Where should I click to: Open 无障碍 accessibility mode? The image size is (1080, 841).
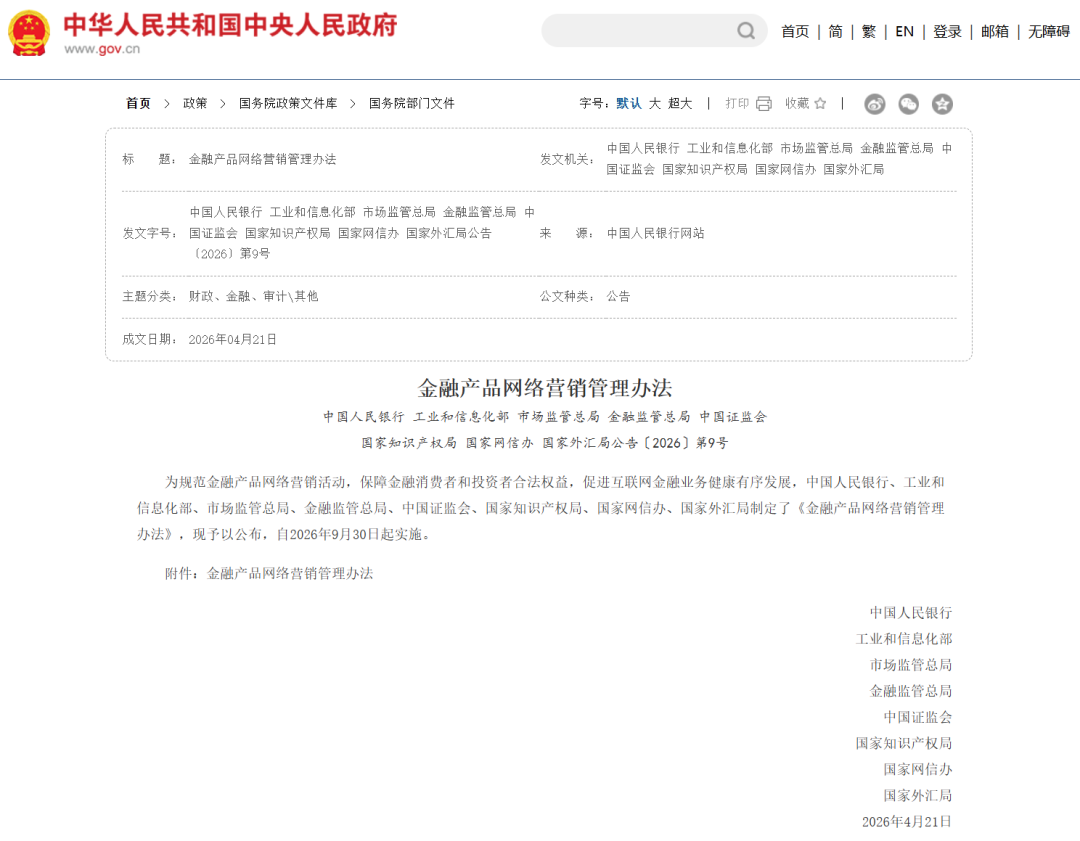[x=1049, y=32]
